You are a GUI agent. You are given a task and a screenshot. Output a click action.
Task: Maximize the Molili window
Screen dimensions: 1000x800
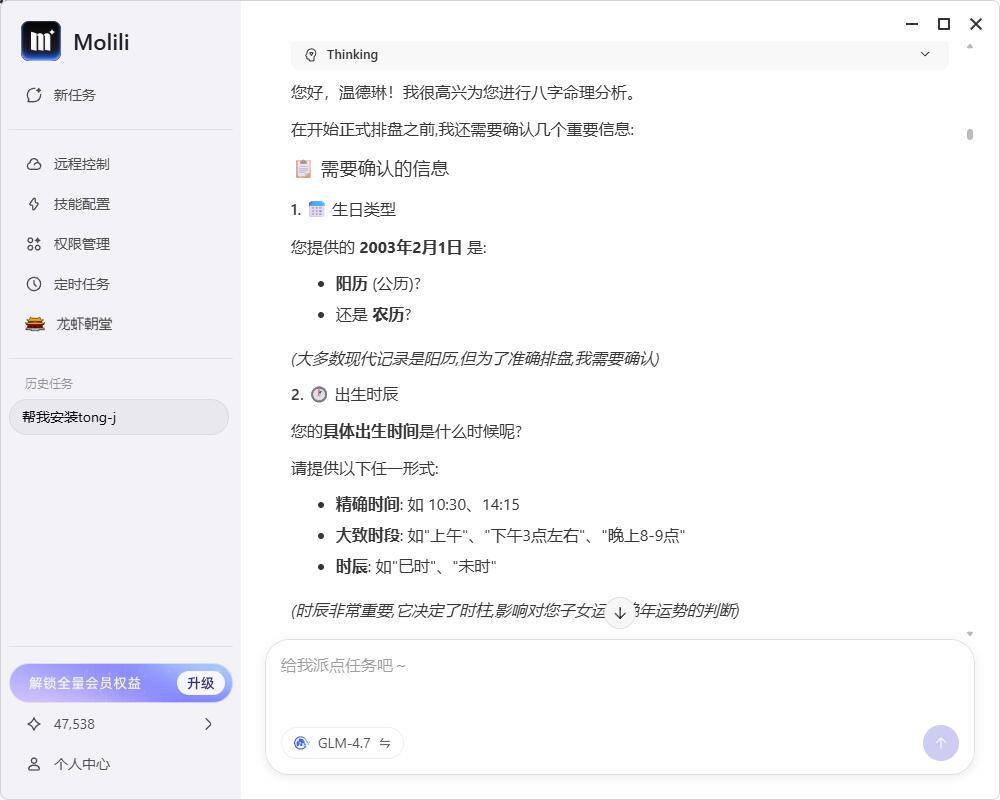click(x=943, y=24)
